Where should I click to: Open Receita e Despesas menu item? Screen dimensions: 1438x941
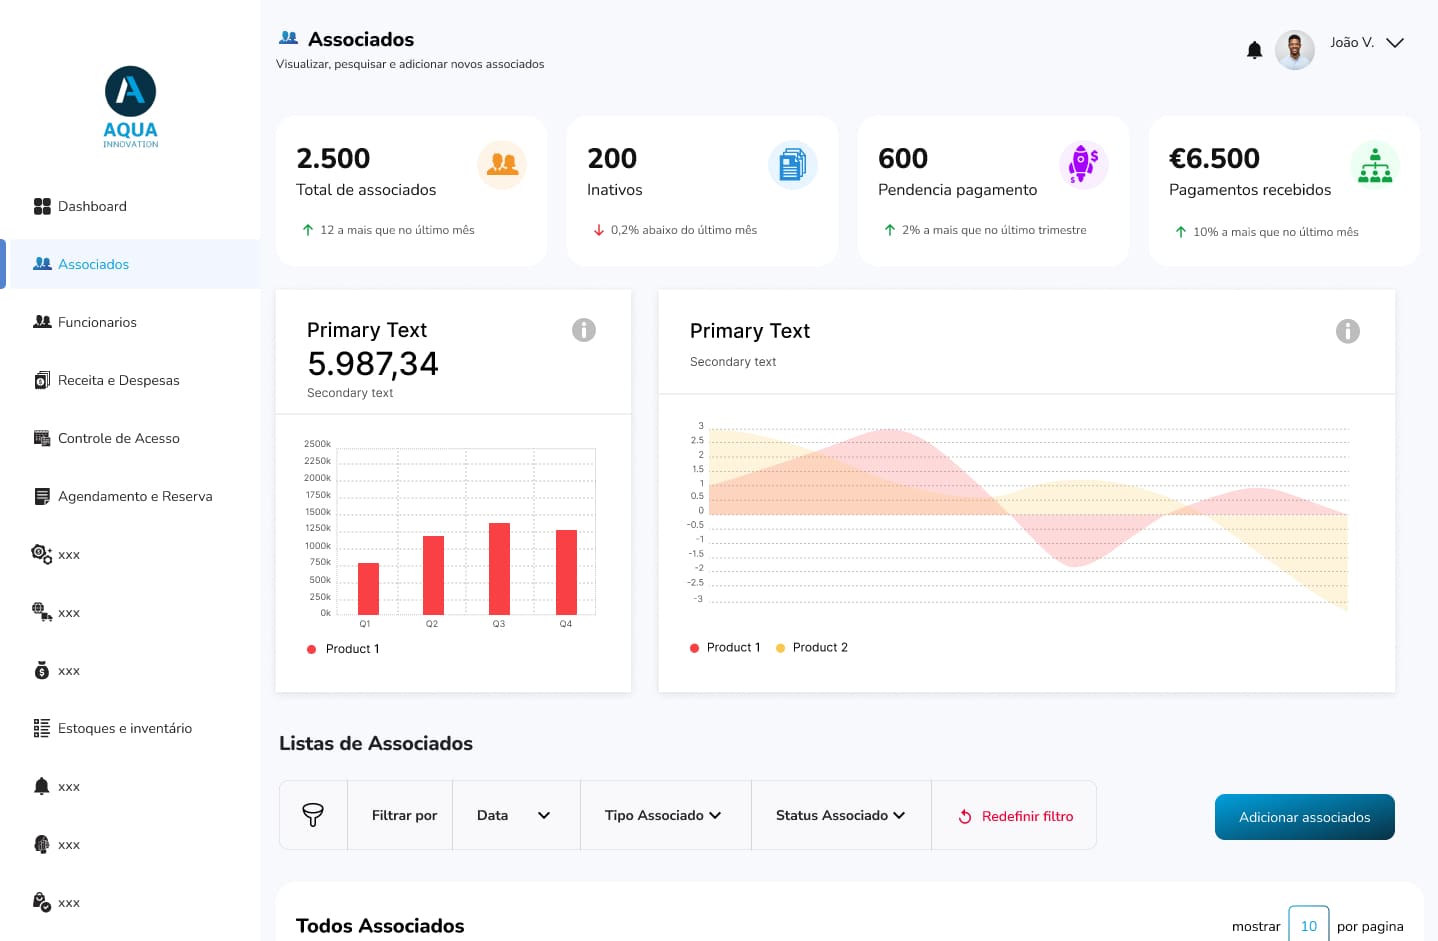(x=118, y=380)
